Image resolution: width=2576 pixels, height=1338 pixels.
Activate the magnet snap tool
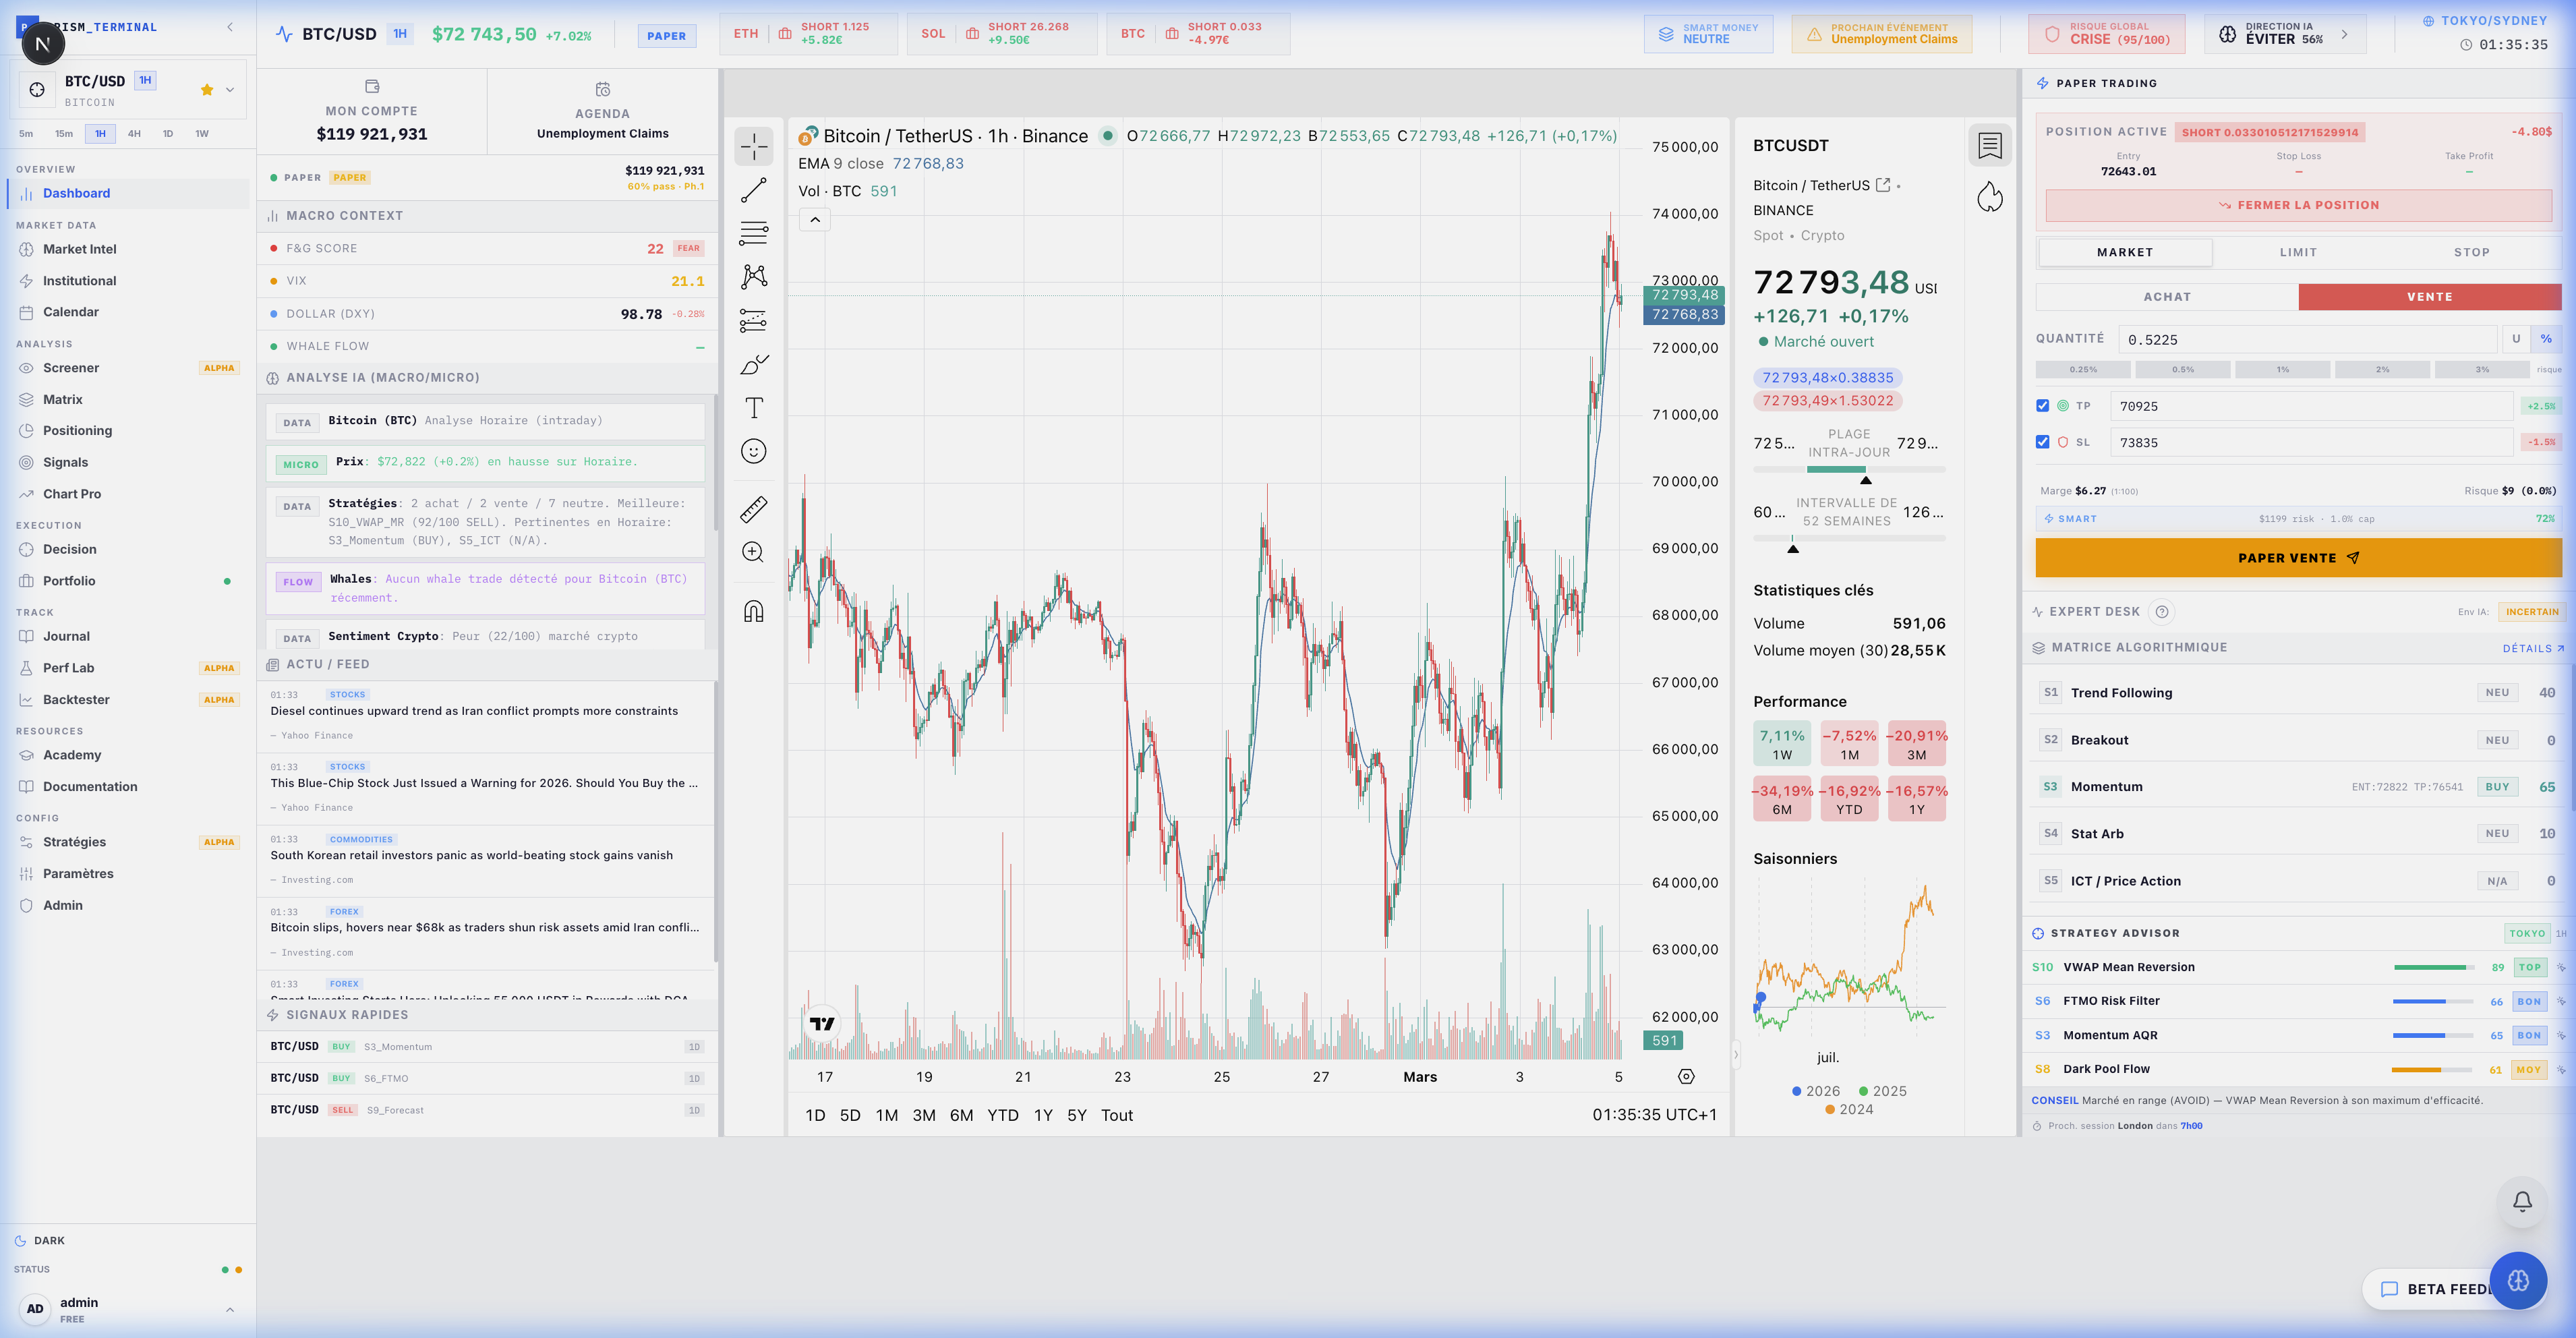coord(754,611)
